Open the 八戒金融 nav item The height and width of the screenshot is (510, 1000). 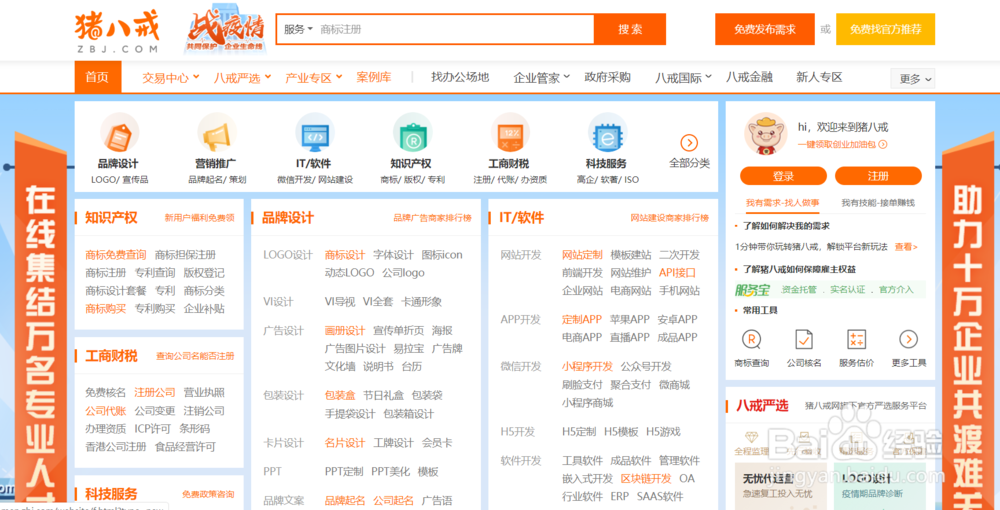(749, 77)
